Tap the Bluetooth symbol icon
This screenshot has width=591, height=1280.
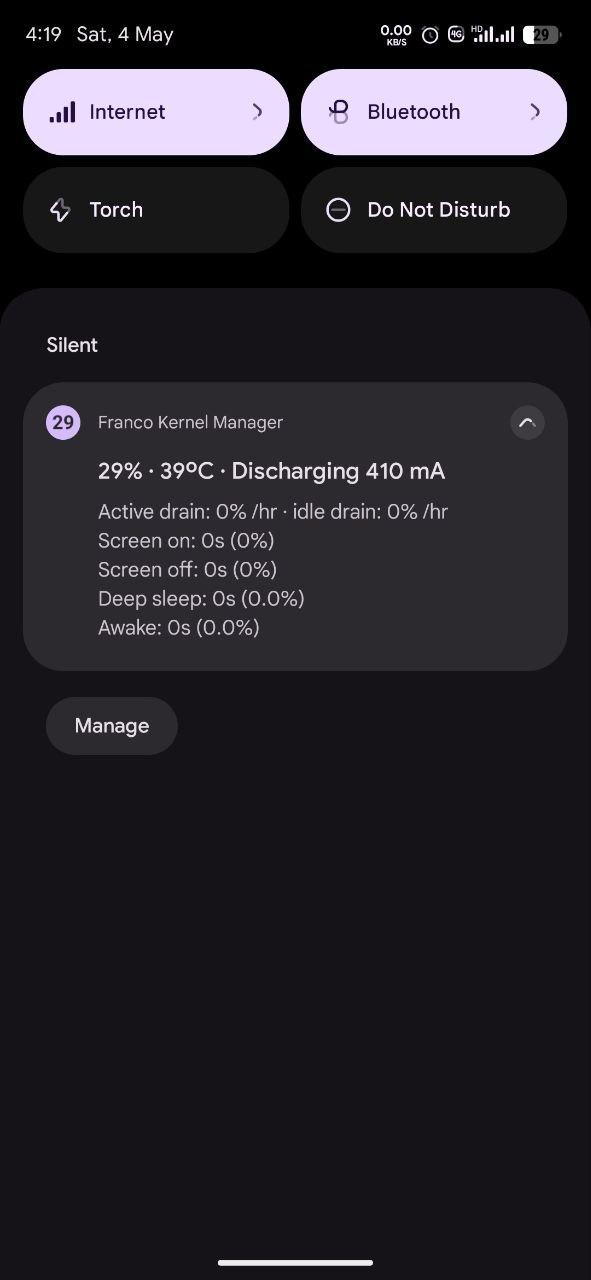339,112
